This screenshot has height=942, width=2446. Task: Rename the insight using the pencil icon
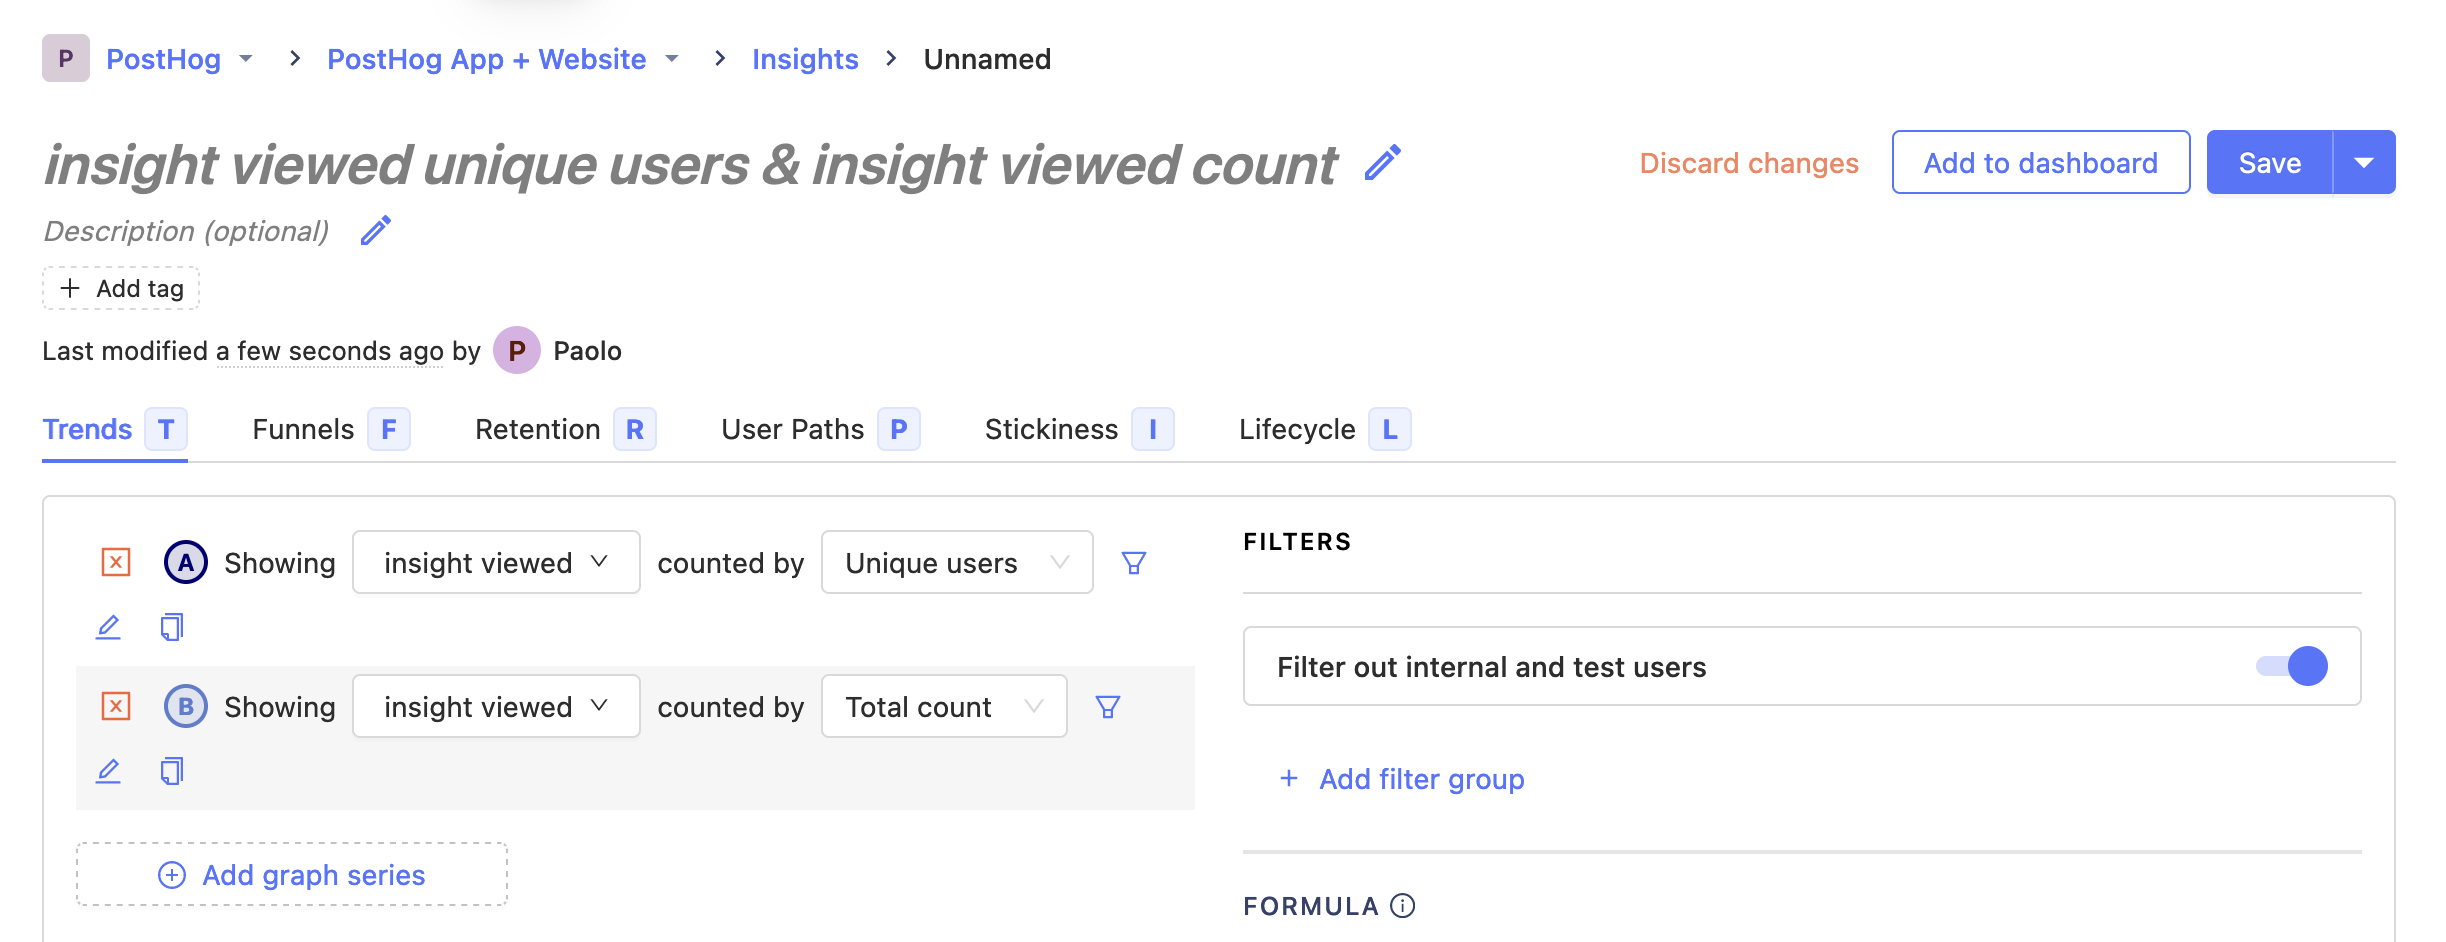coord(1385,164)
